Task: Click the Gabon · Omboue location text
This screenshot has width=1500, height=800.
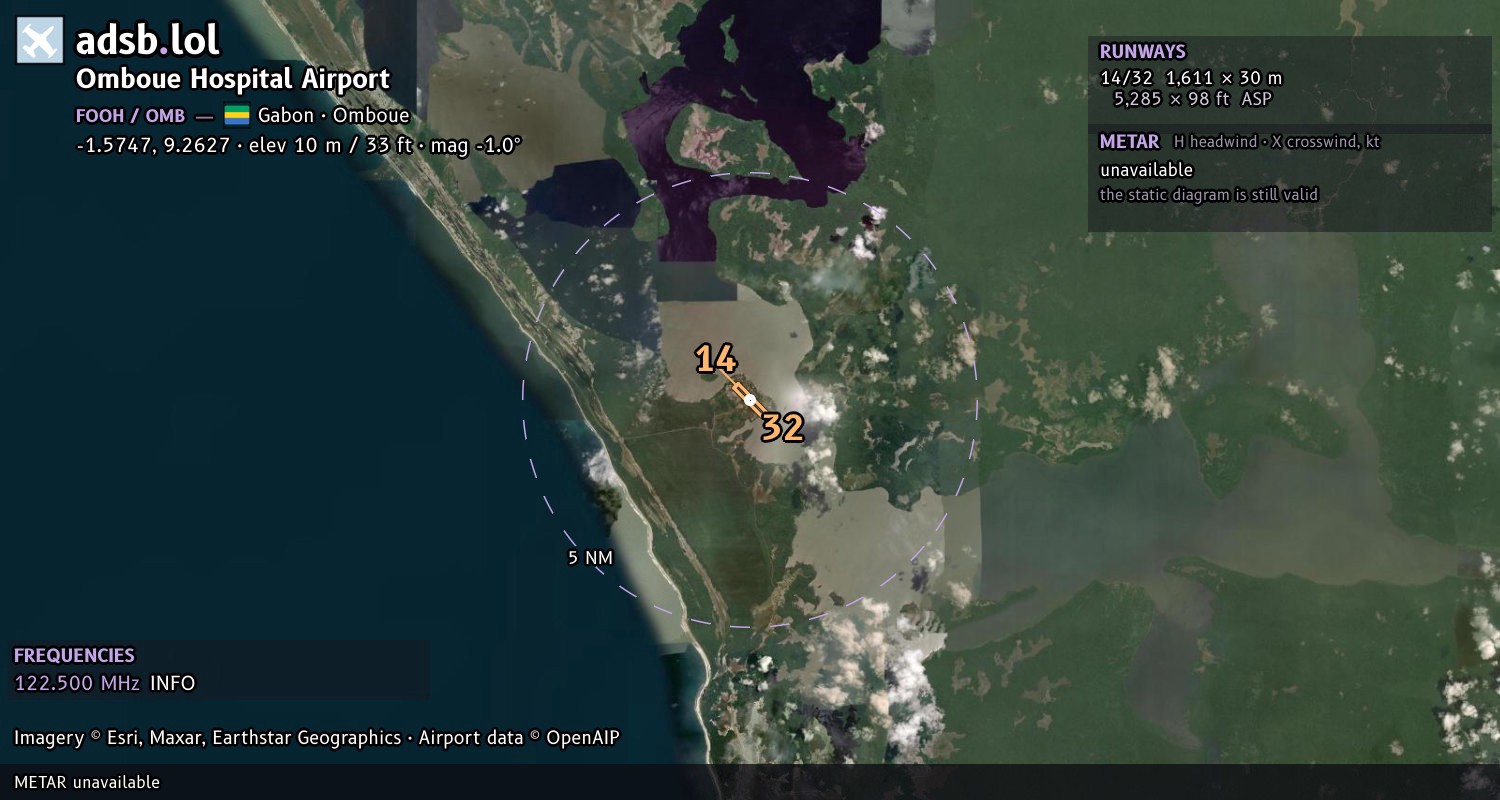Action: click(x=333, y=115)
